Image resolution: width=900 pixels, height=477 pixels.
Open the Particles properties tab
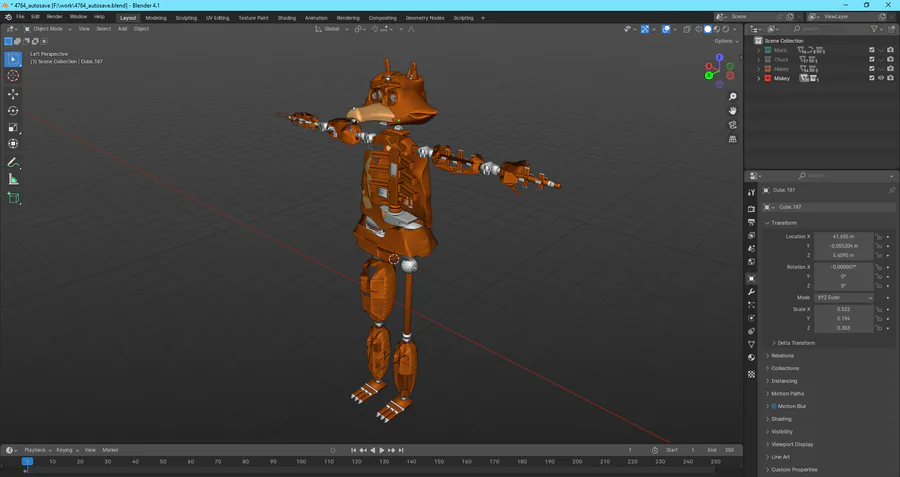tap(751, 305)
